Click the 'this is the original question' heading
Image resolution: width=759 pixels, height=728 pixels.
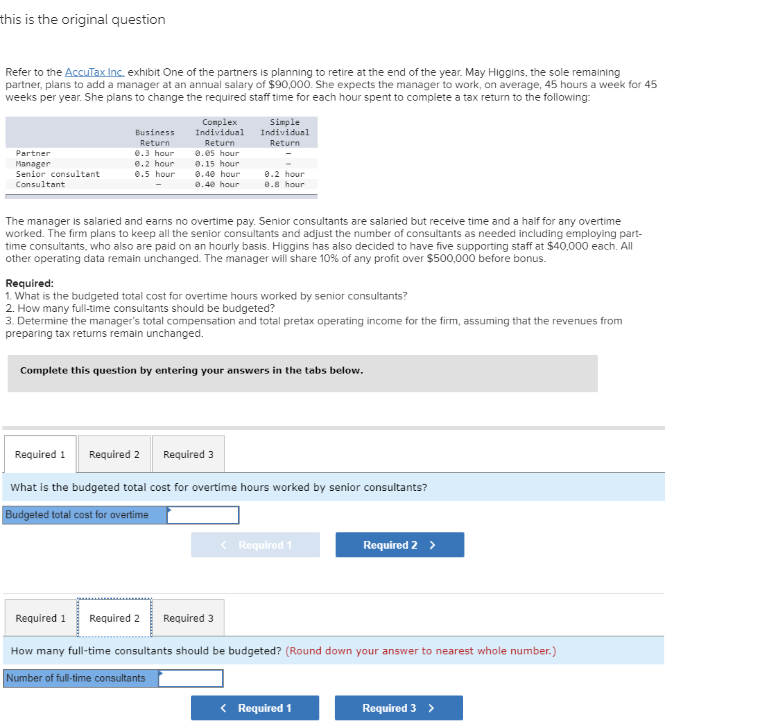83,19
